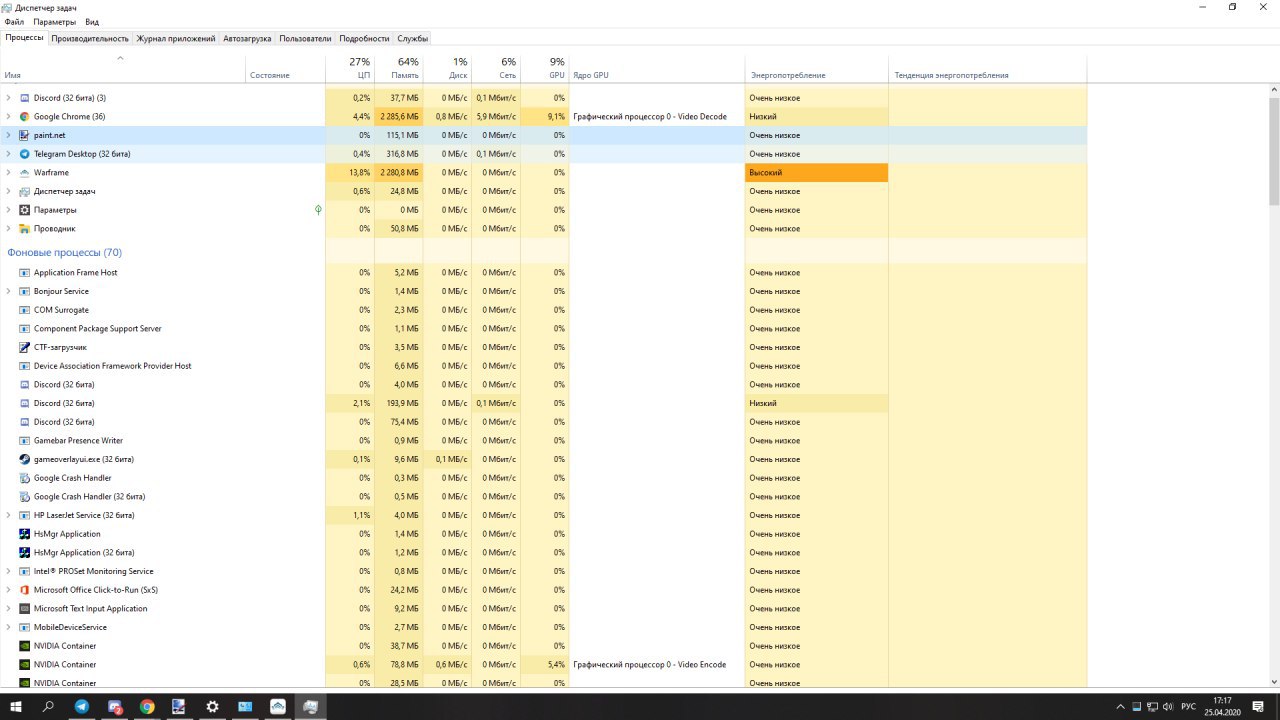
Task: Expand the Диспетчер задач process row
Action: (x=9, y=191)
